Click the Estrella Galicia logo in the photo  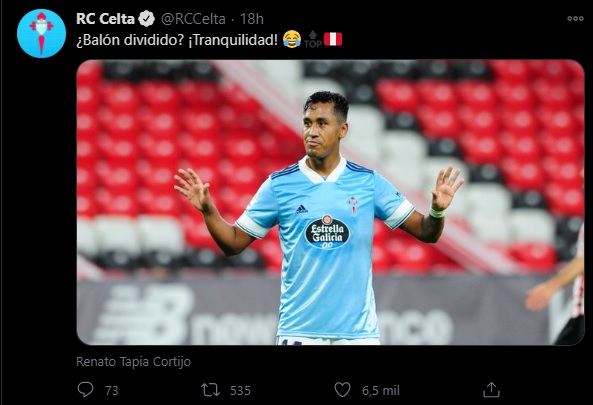(327, 232)
